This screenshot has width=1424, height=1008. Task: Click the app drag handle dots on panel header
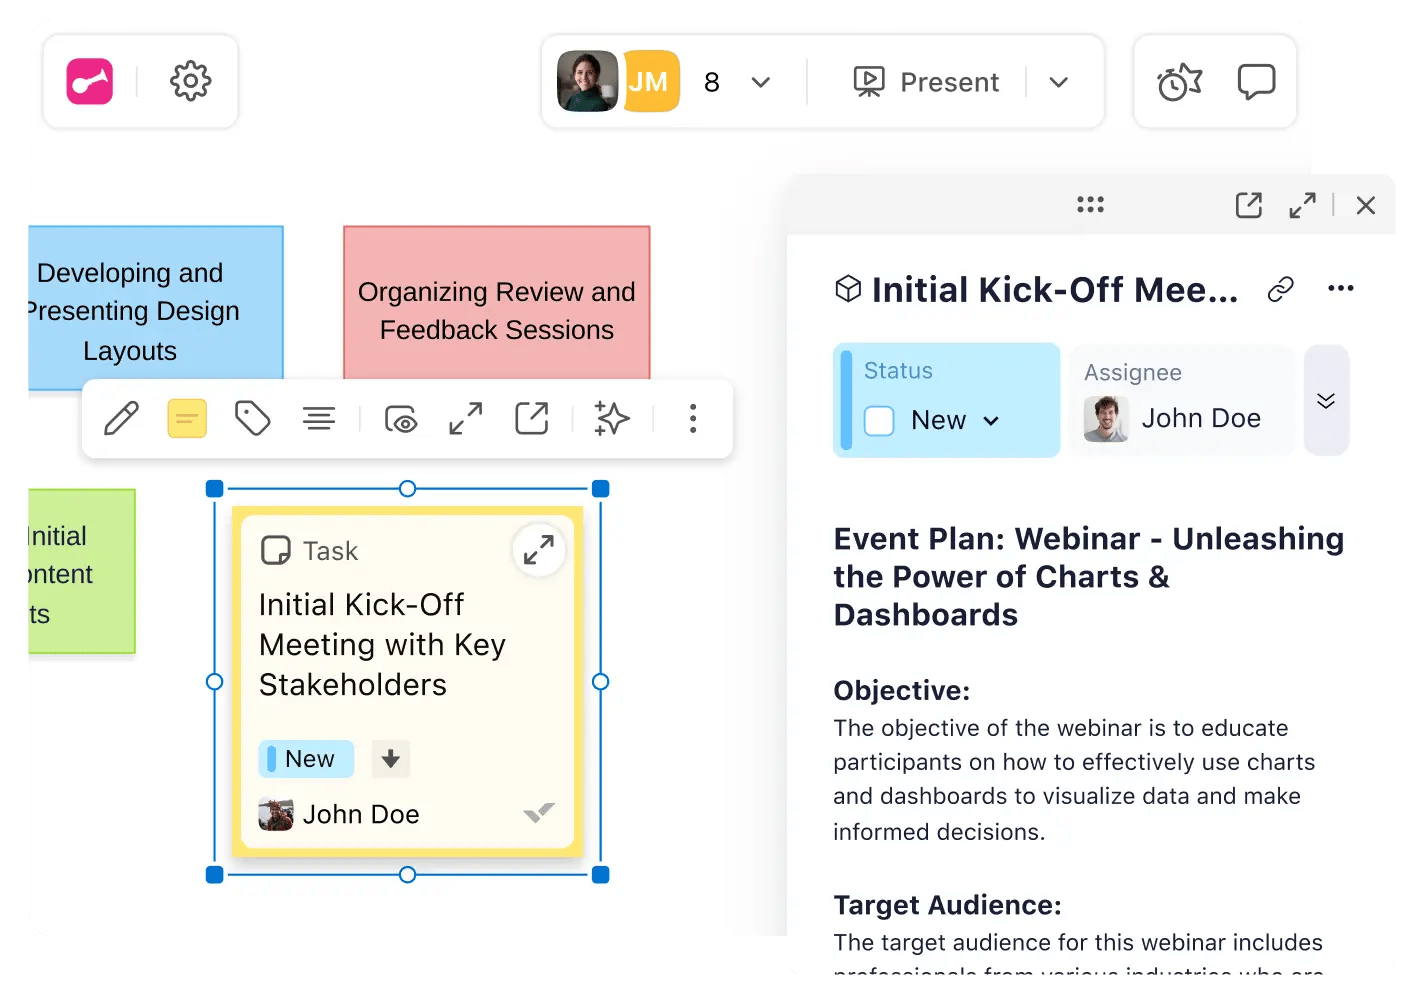click(x=1090, y=204)
